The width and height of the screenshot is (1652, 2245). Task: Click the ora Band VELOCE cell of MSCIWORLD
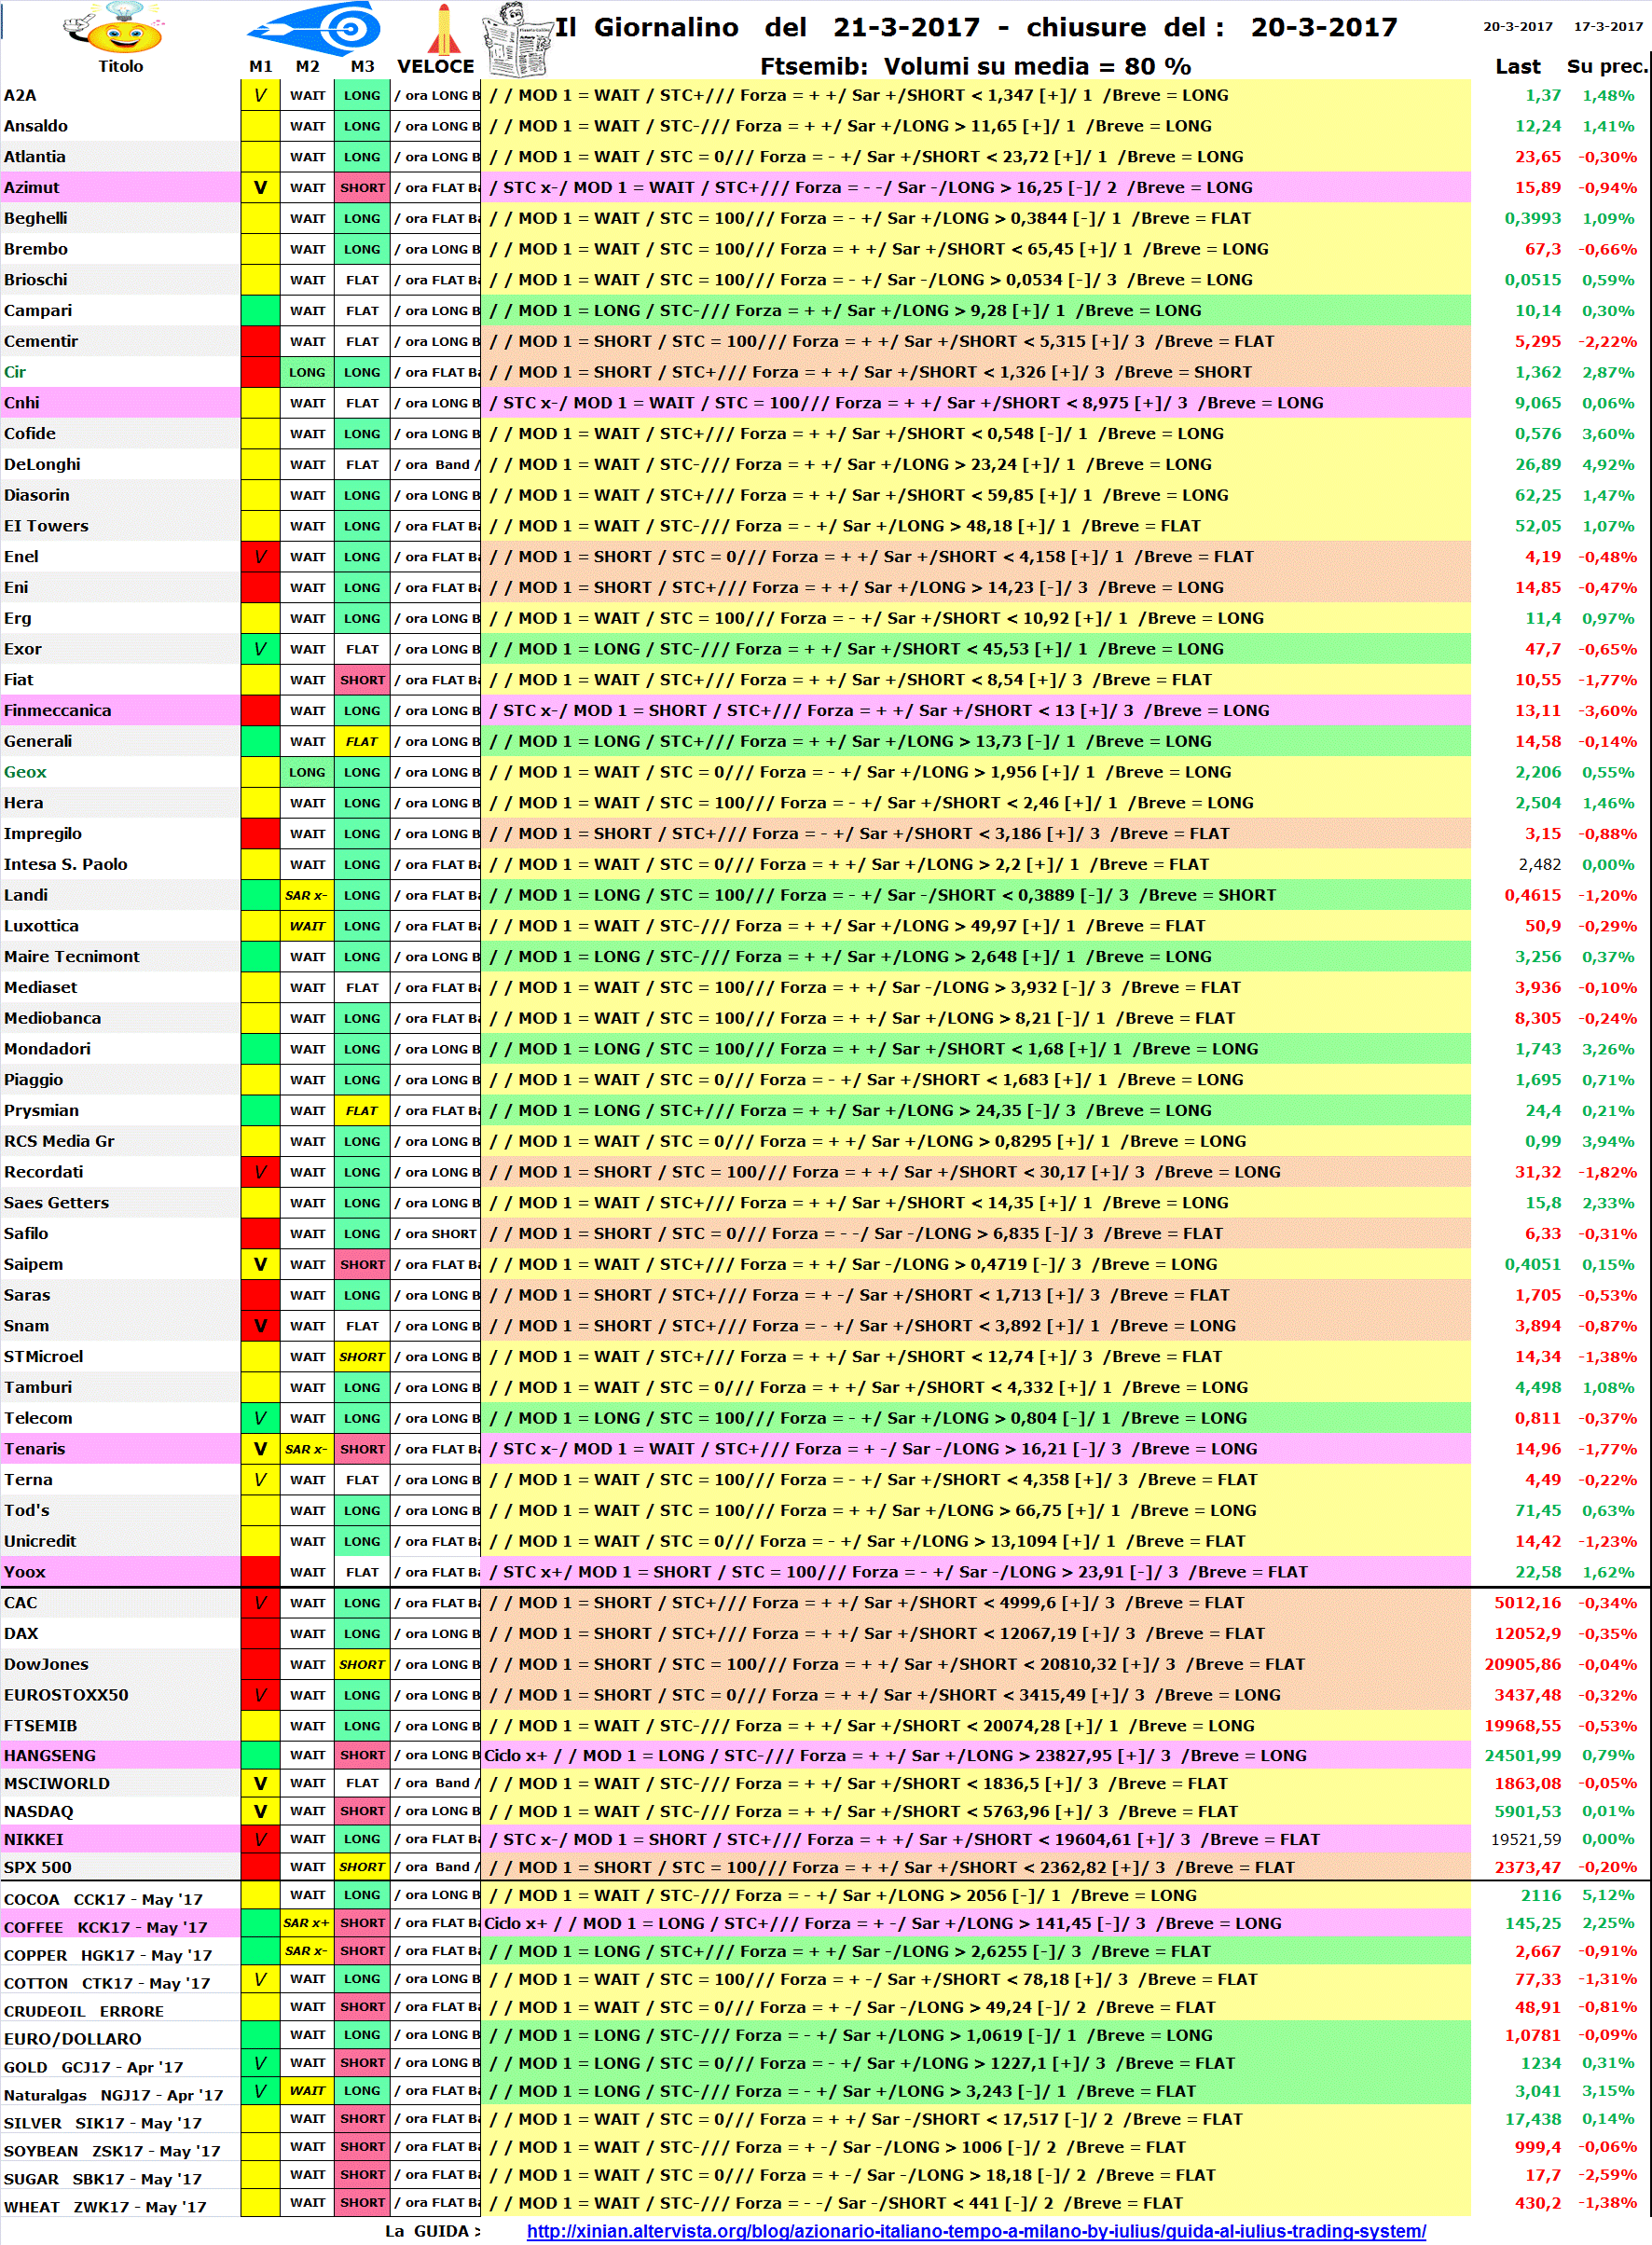[437, 1783]
